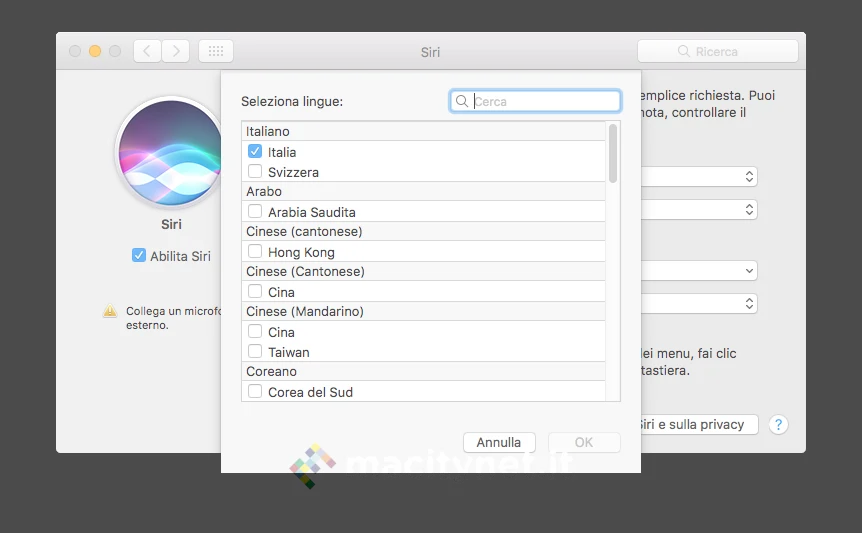Open the Siri dropdown with the single down chevron
This screenshot has height=533, width=862.
click(x=699, y=270)
